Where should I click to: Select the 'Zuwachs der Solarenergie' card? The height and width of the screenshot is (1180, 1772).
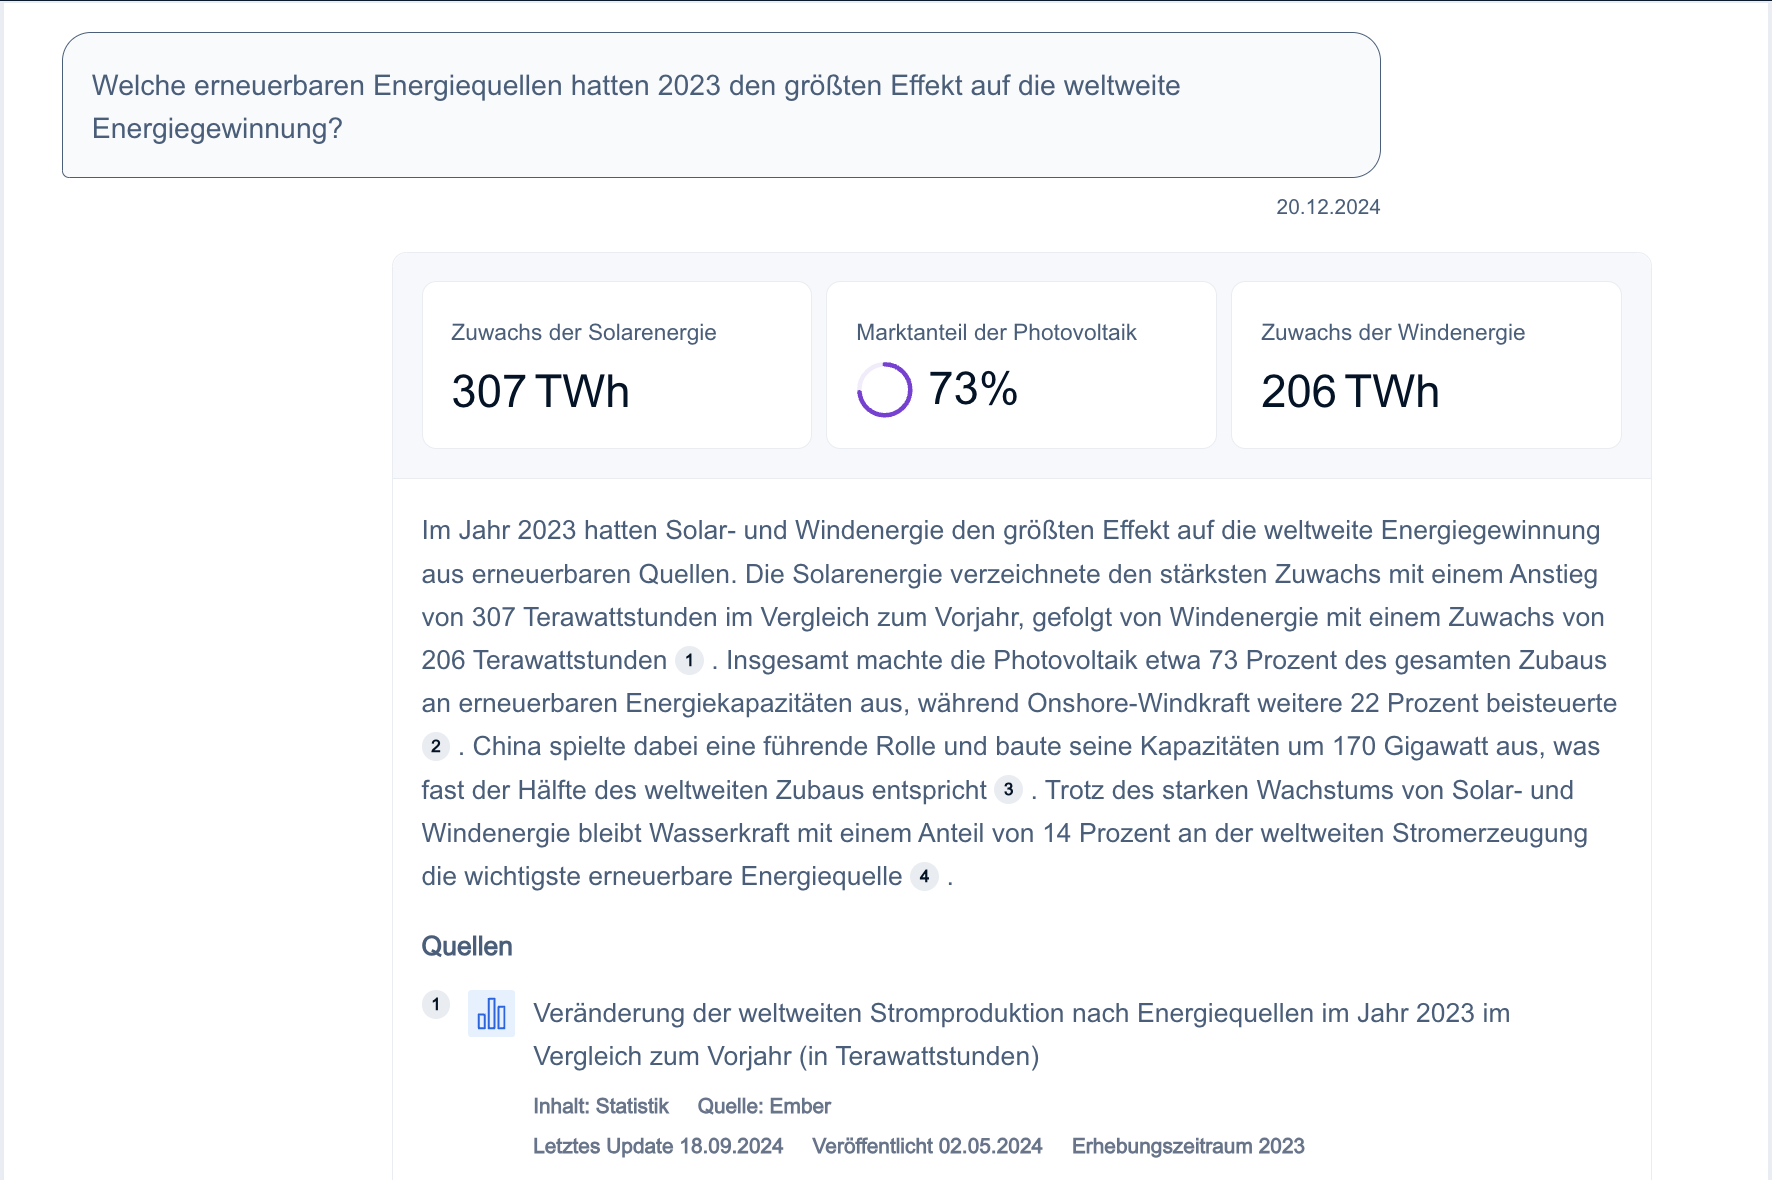click(x=616, y=364)
